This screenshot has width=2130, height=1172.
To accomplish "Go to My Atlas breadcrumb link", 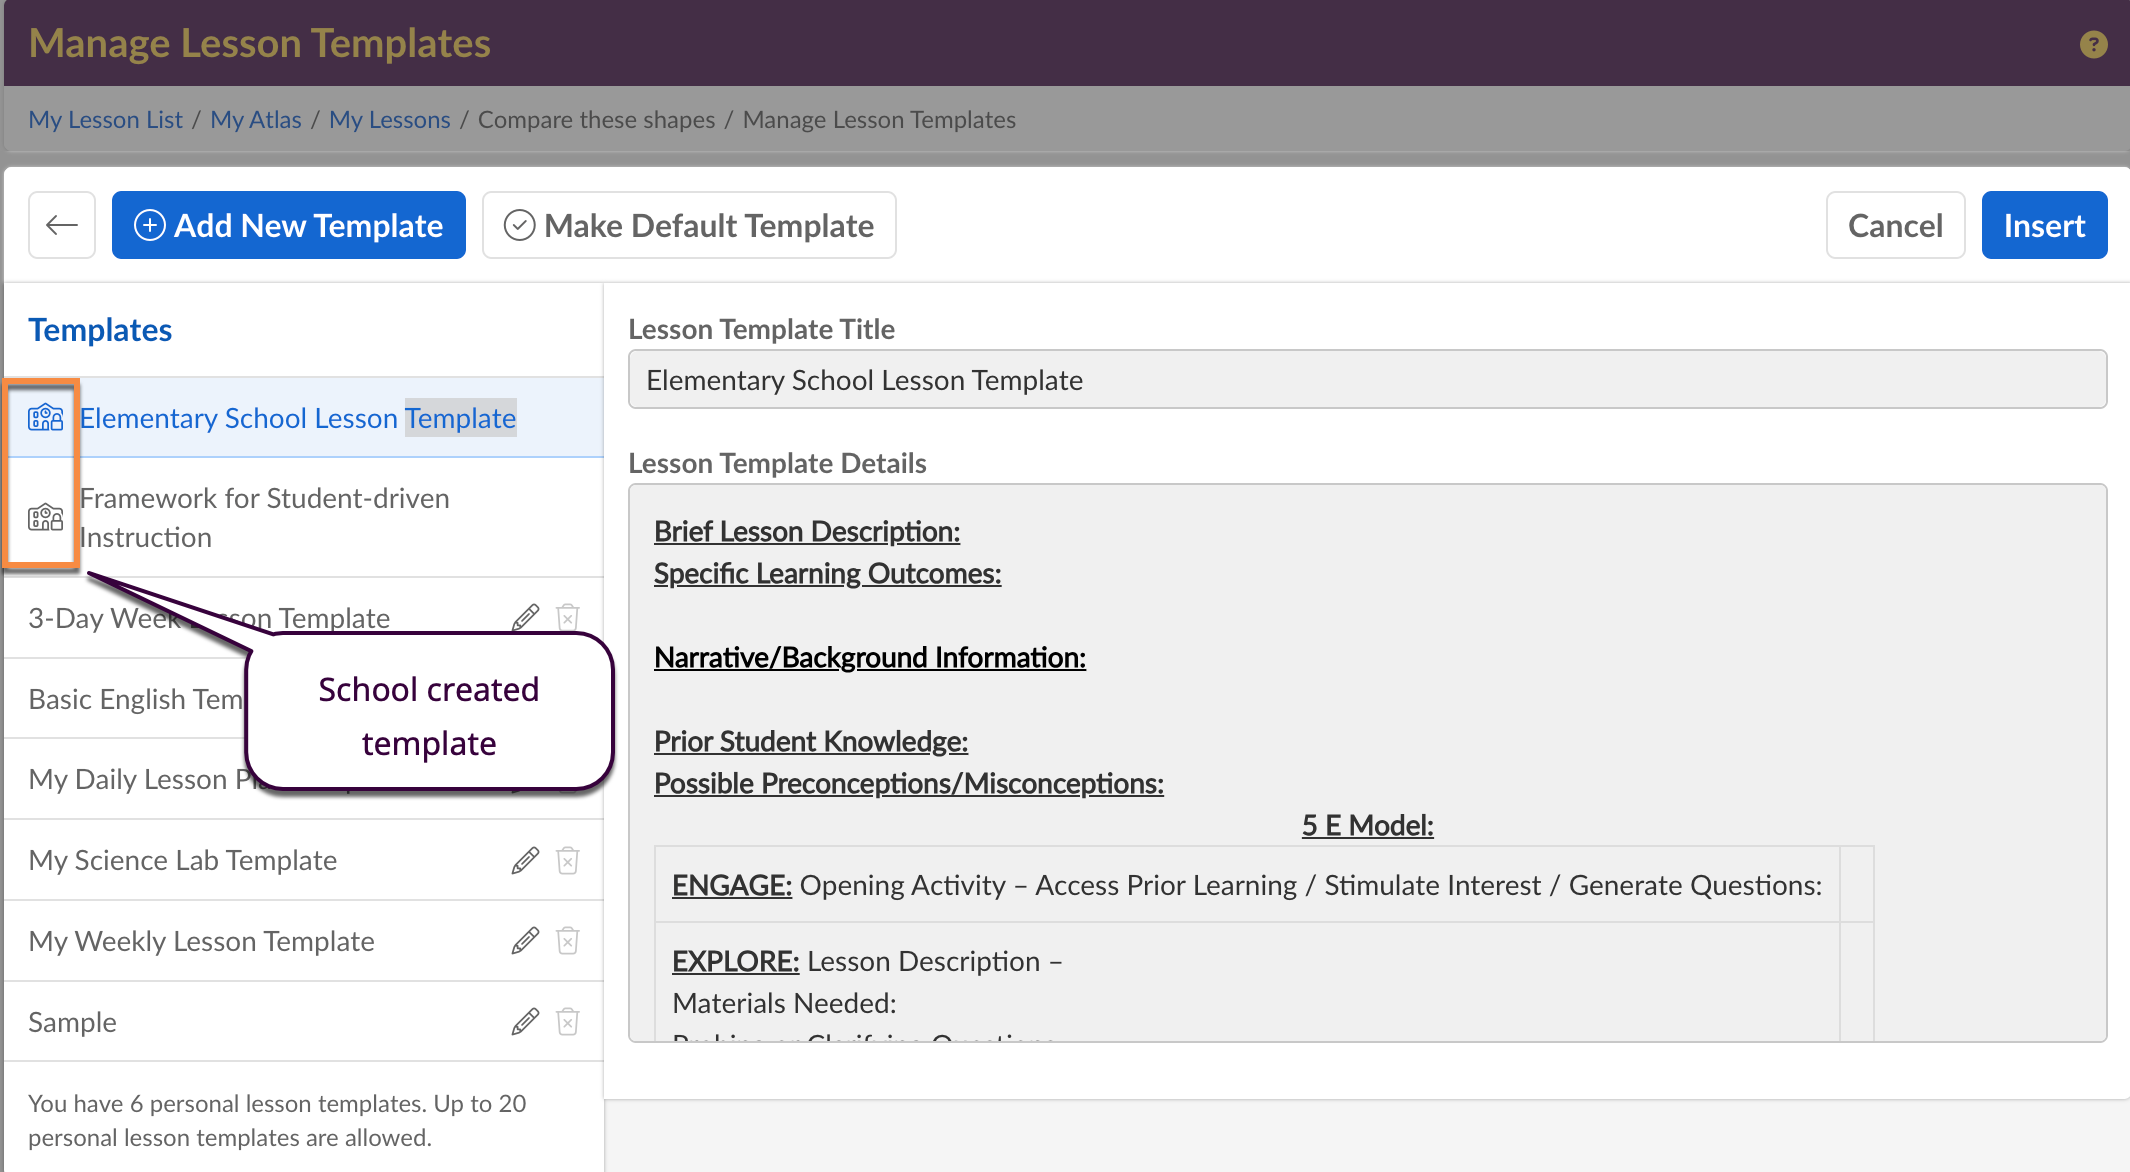I will [255, 119].
